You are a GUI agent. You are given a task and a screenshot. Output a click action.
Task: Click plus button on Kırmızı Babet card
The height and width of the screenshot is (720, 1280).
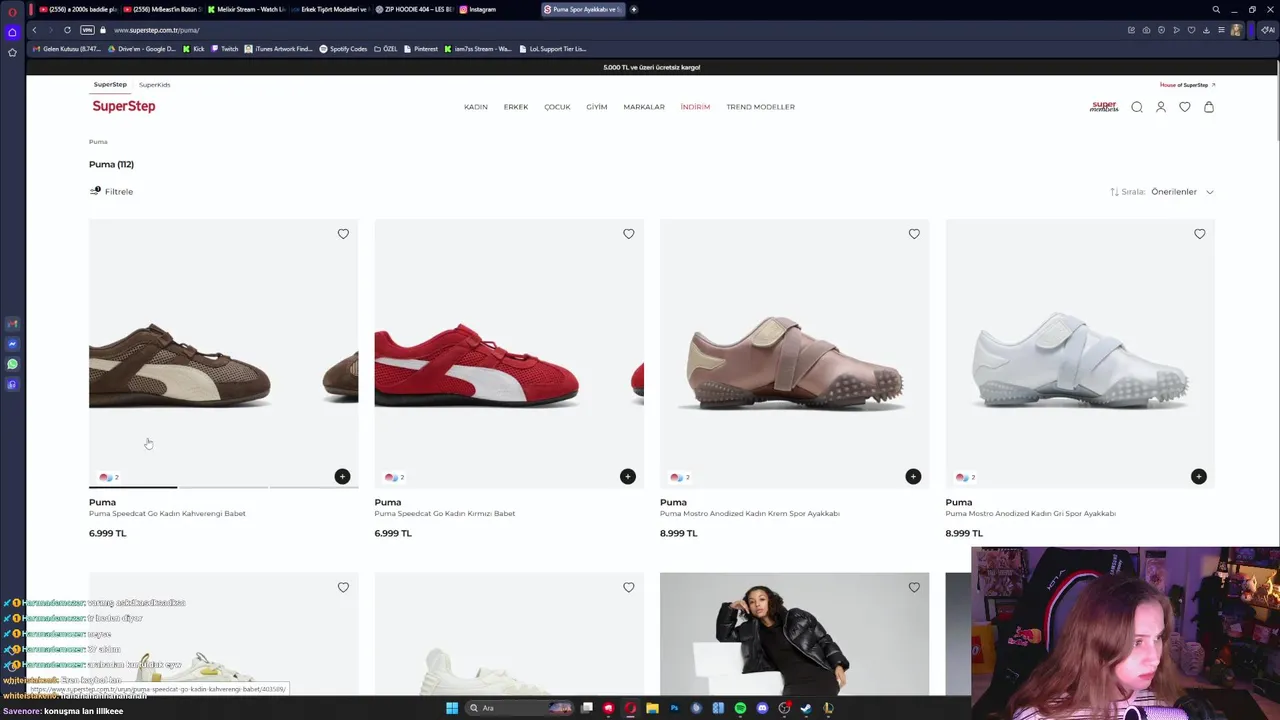click(x=628, y=477)
